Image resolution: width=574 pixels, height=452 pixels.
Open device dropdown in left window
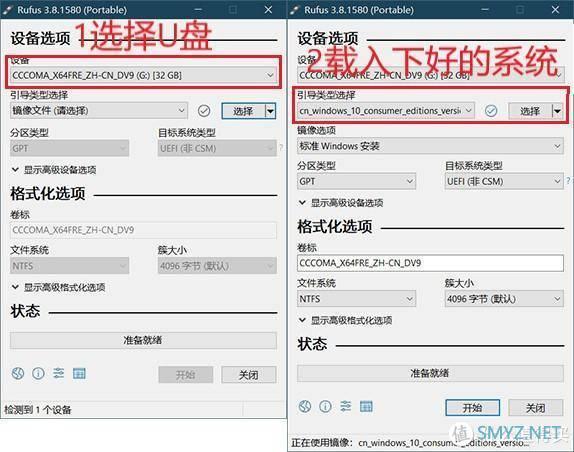tap(143, 75)
